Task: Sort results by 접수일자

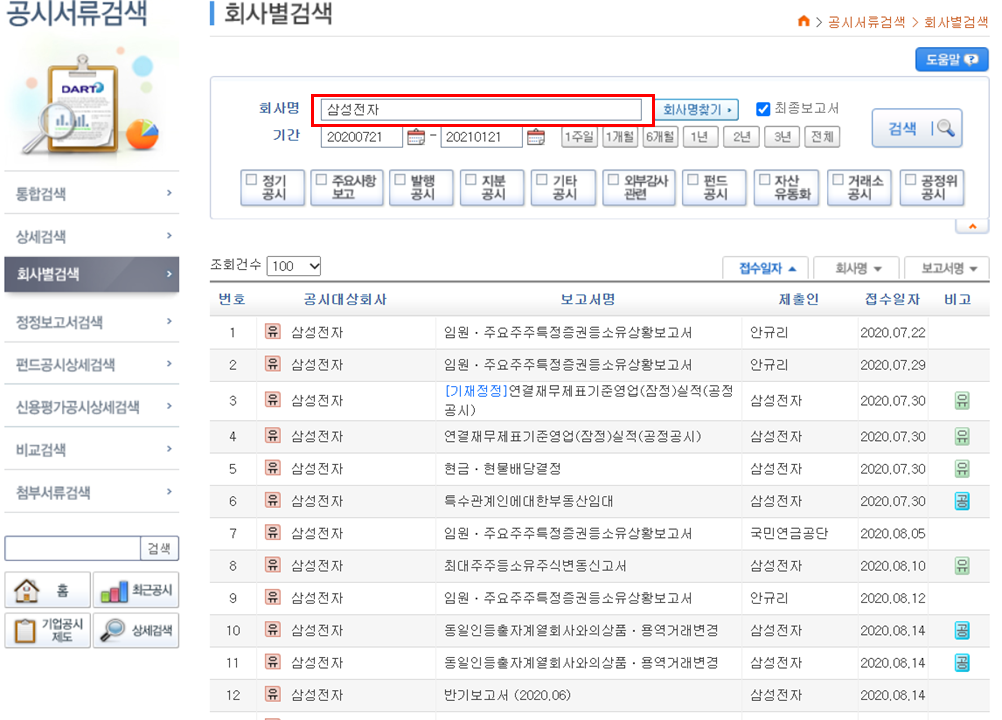Action: [766, 268]
